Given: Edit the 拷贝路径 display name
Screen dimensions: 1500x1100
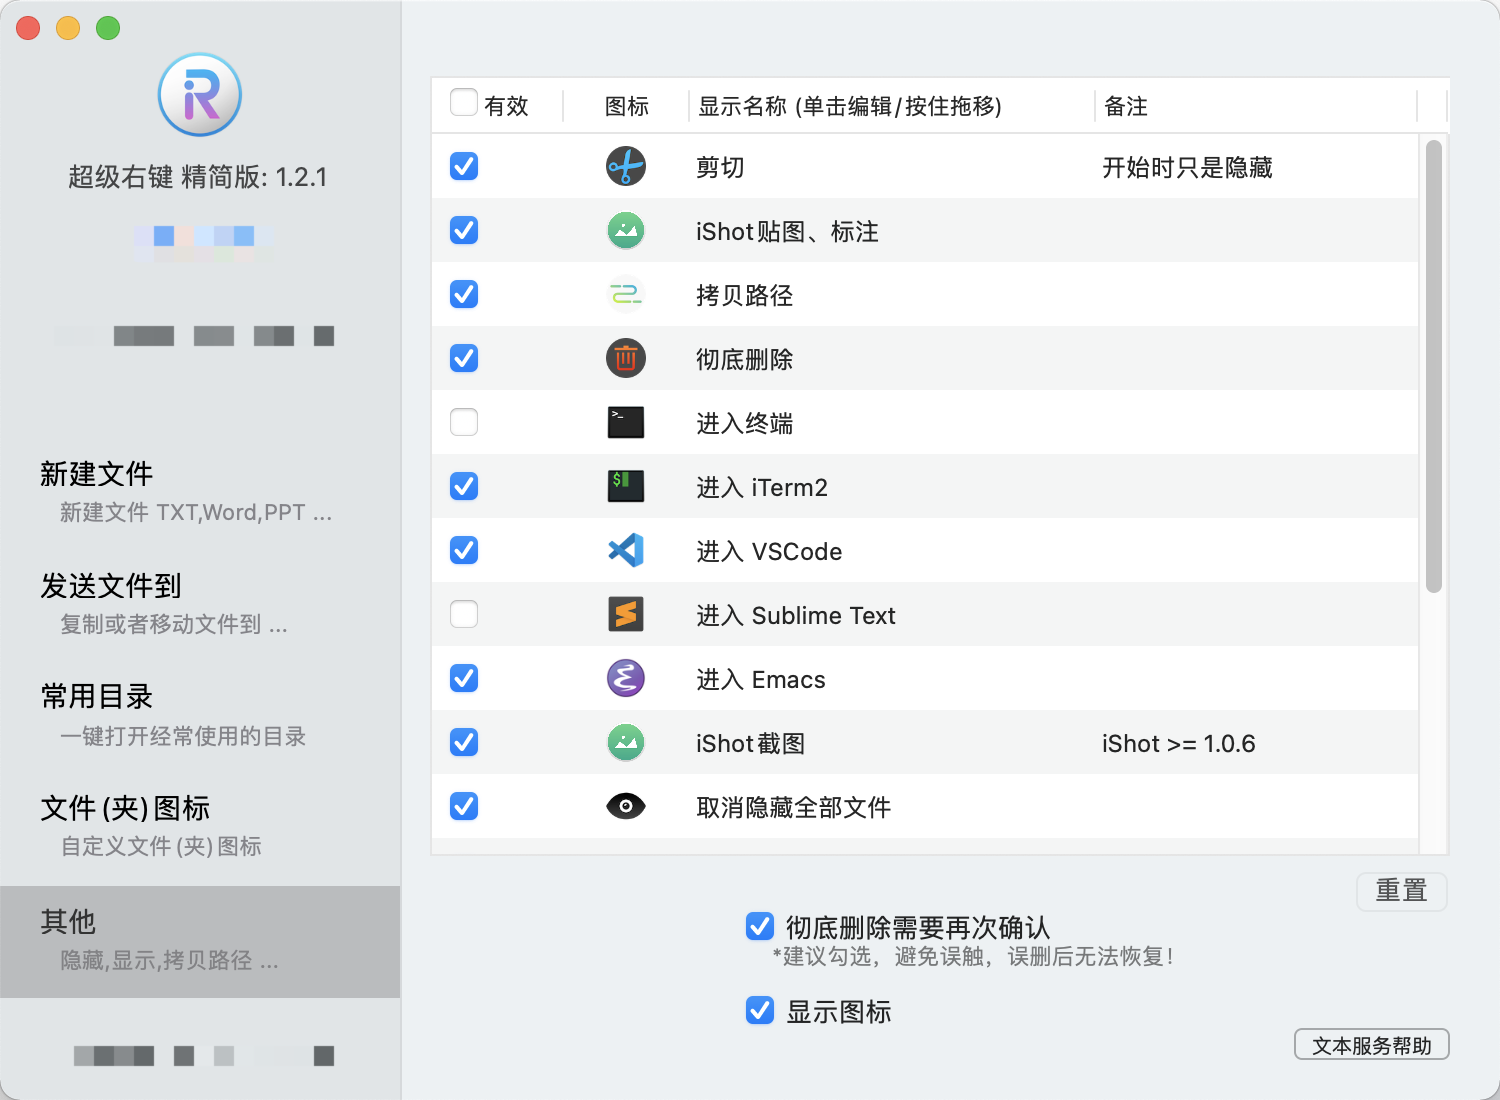Looking at the screenshot, I should click(744, 295).
